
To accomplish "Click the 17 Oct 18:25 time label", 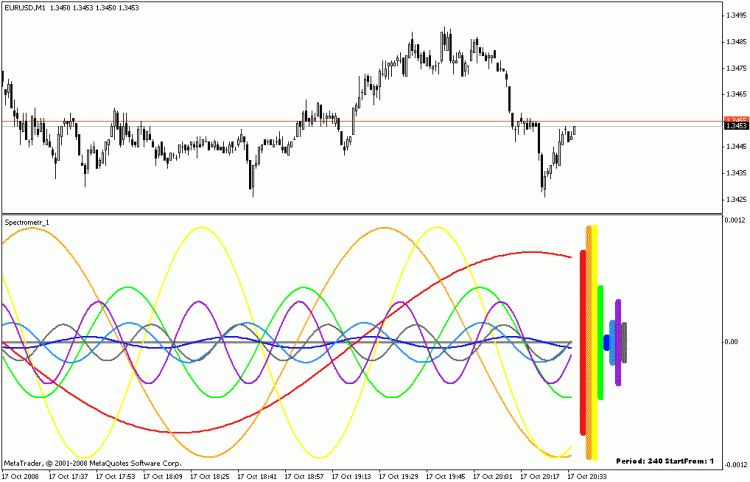I will (x=210, y=477).
